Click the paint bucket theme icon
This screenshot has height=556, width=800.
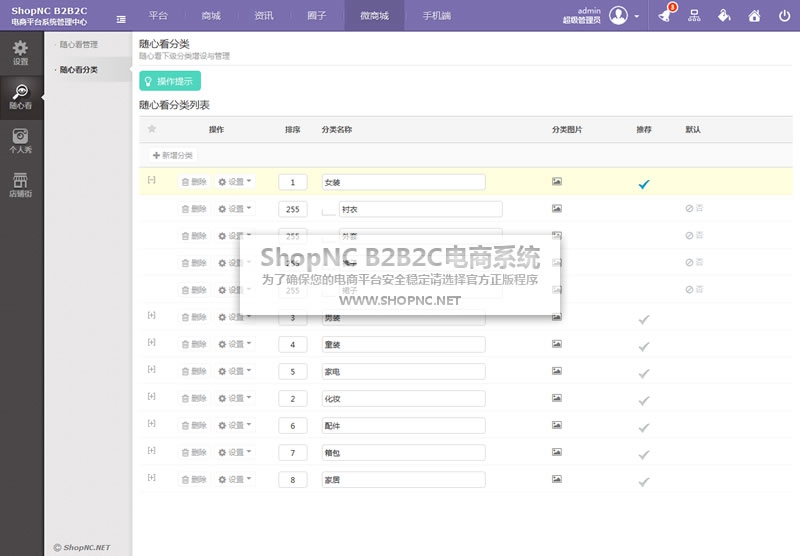pos(724,16)
